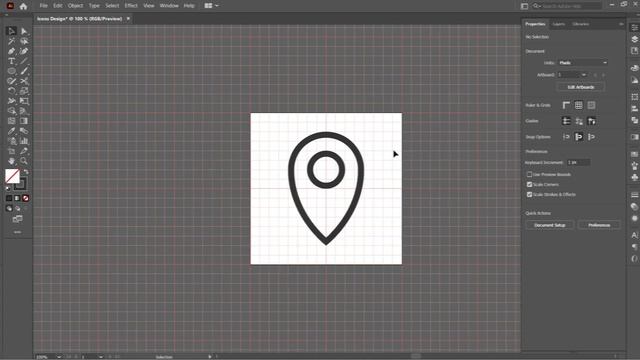The image size is (640, 360).
Task: Expand the status bar info arrow
Action: click(x=210, y=357)
